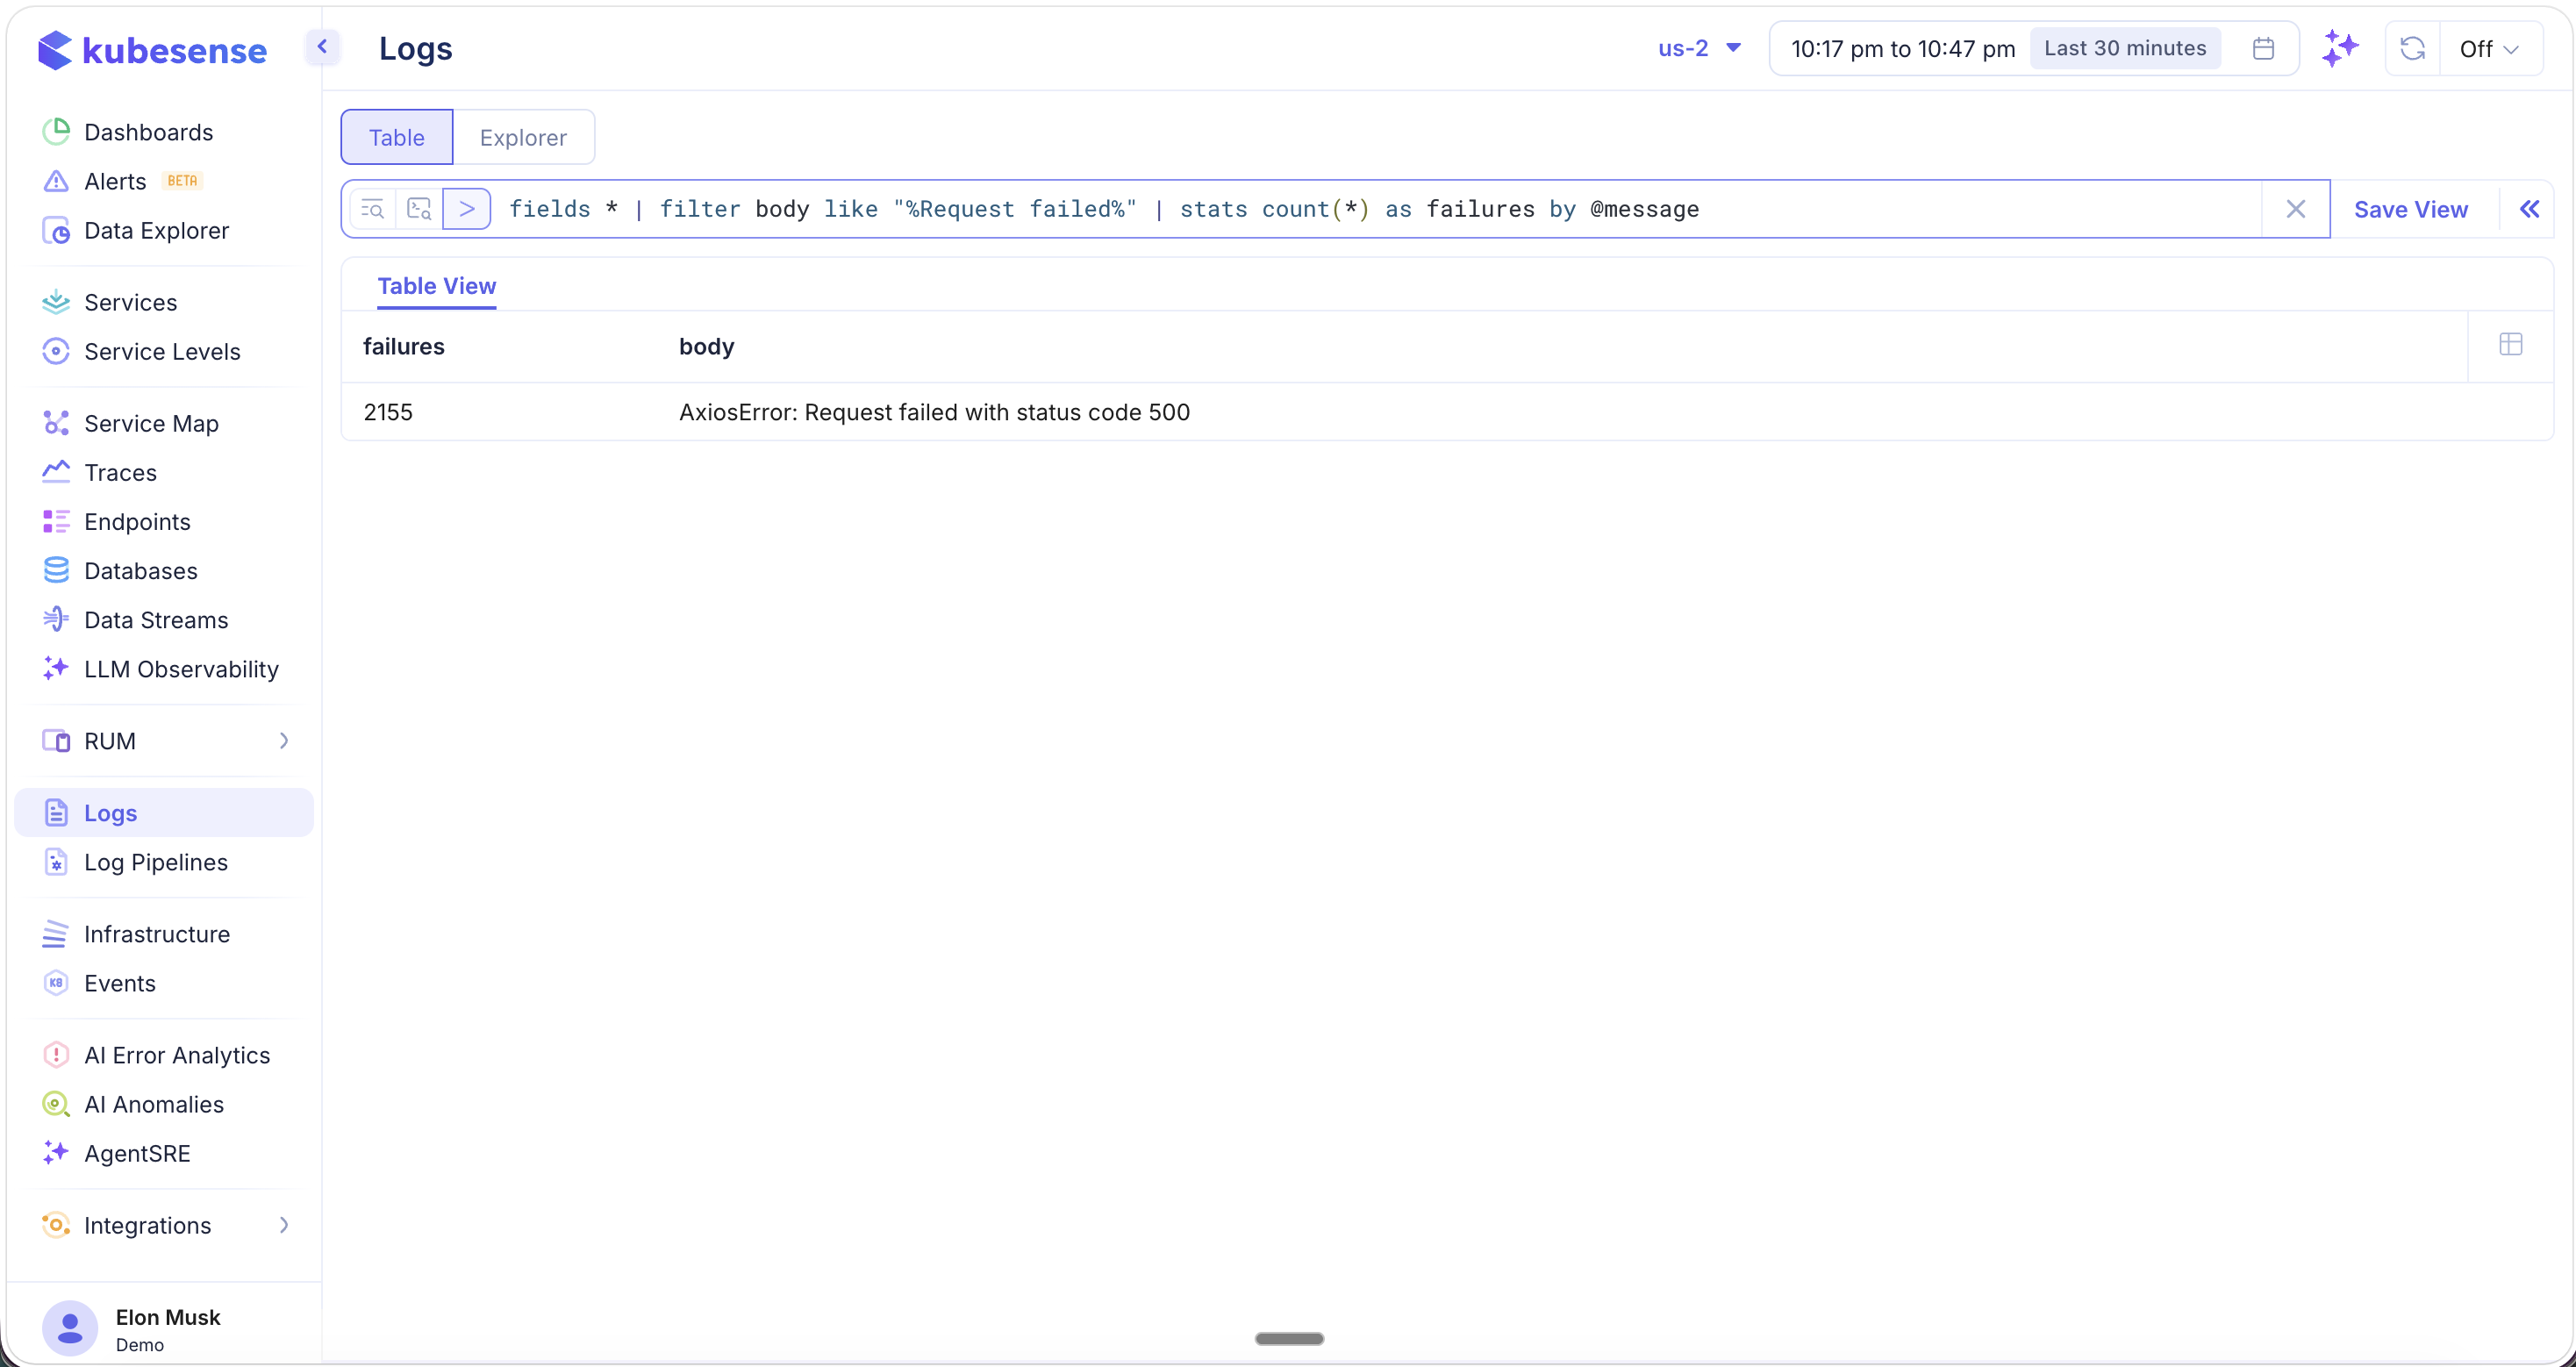Click the Save View button
Image resolution: width=2576 pixels, height=1367 pixels.
[x=2411, y=209]
